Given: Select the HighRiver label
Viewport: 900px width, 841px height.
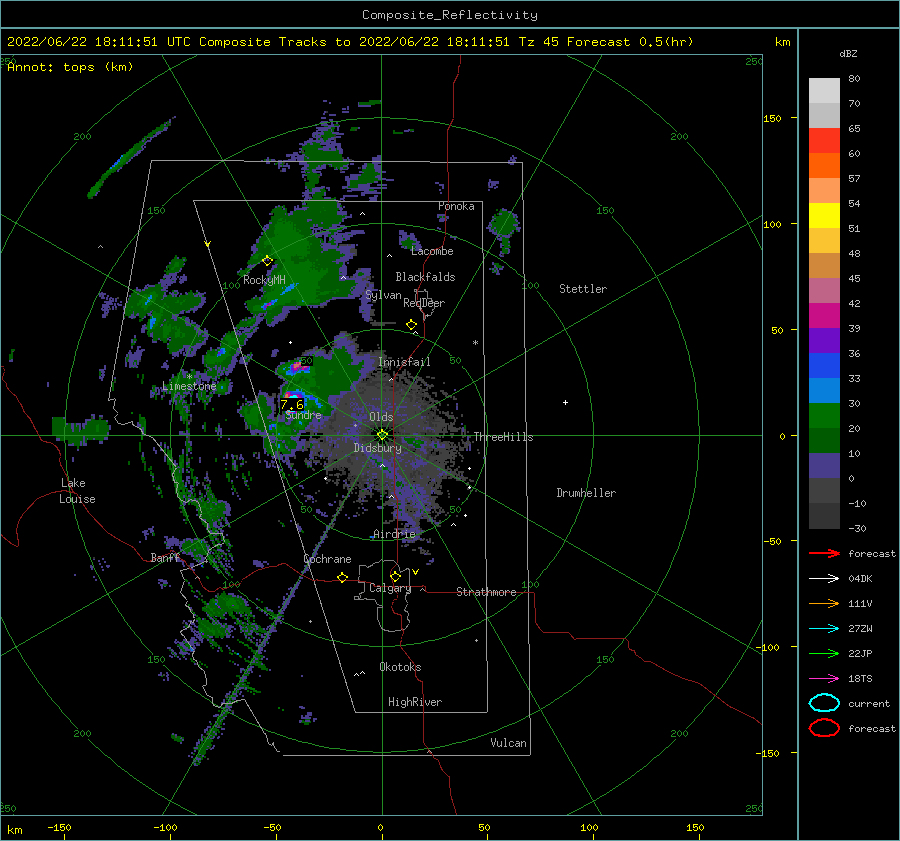Looking at the screenshot, I should click(415, 702).
